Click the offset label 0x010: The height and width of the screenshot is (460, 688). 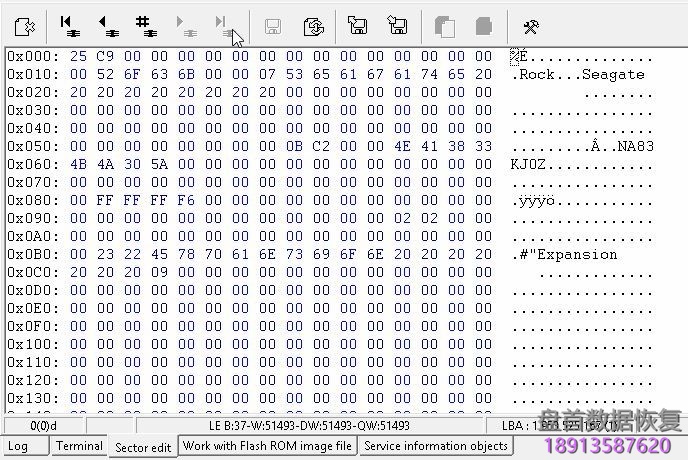click(x=33, y=74)
